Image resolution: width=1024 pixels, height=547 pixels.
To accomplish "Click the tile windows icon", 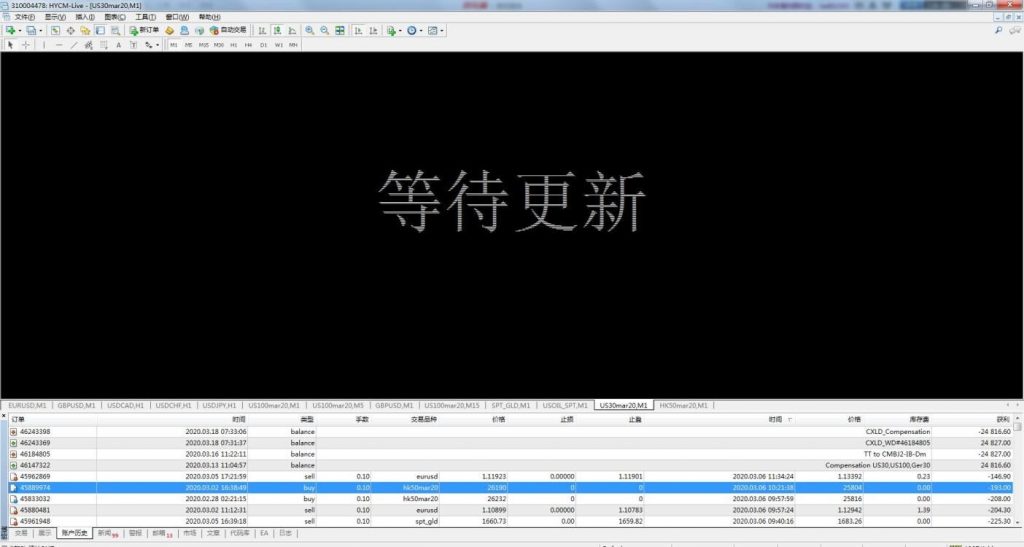I will tap(340, 30).
